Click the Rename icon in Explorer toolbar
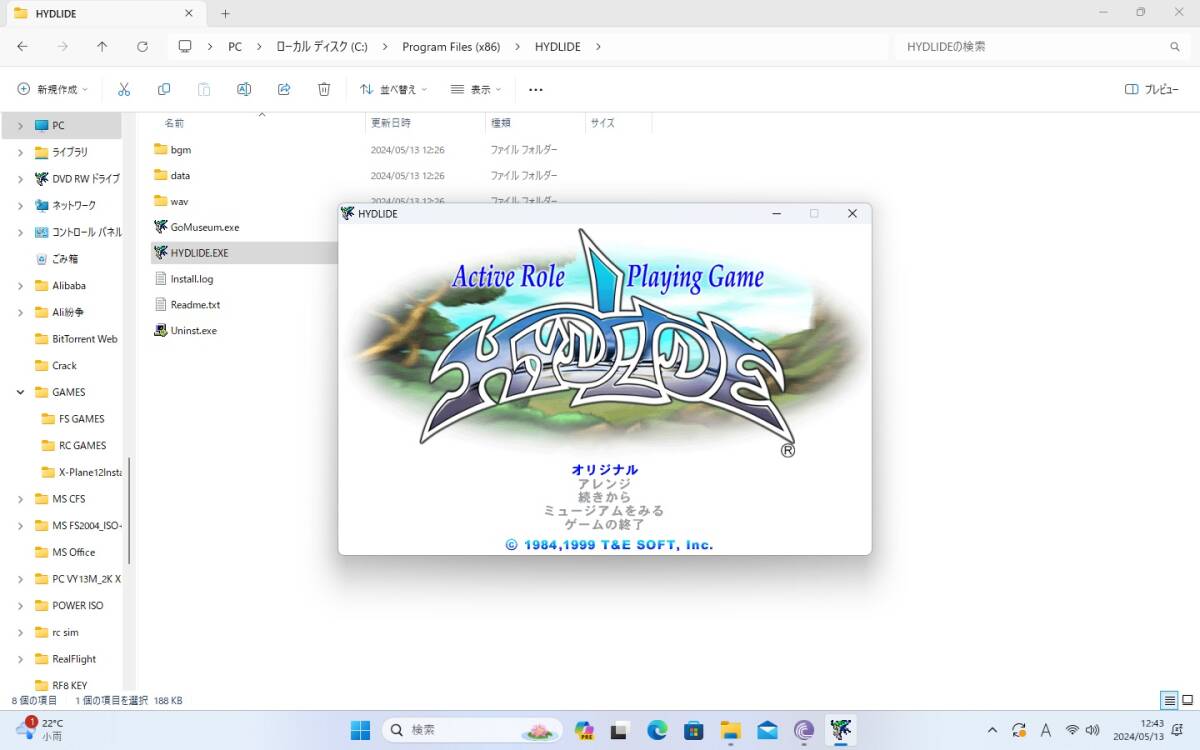Screen dimensions: 1200x750 [244, 89]
